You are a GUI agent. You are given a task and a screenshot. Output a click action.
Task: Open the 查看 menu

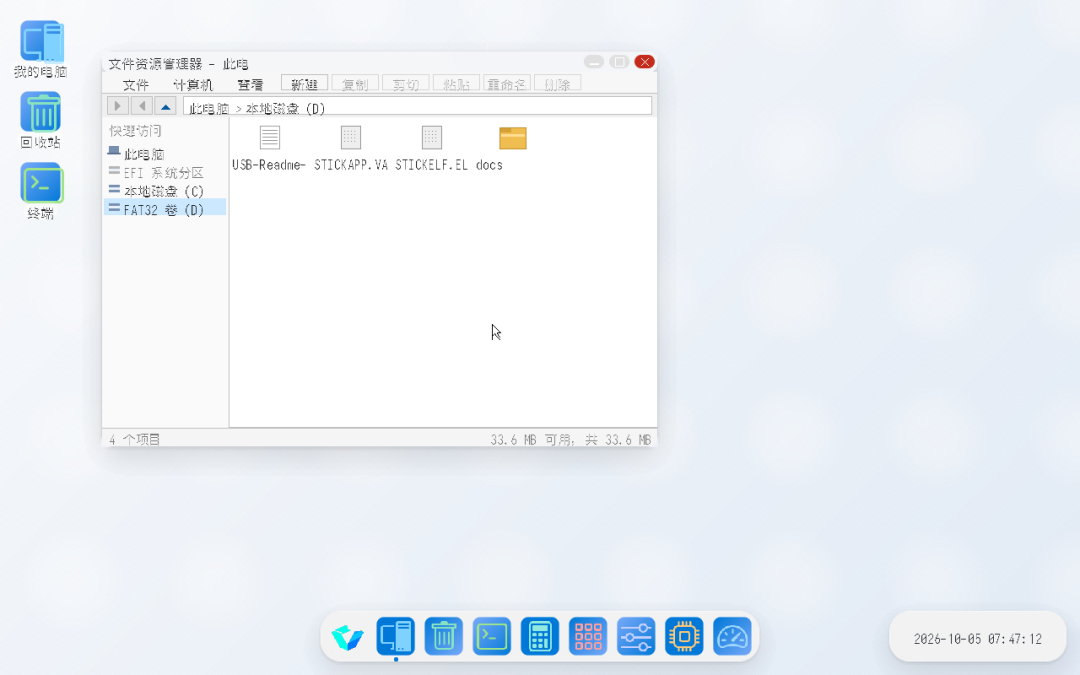coord(250,85)
